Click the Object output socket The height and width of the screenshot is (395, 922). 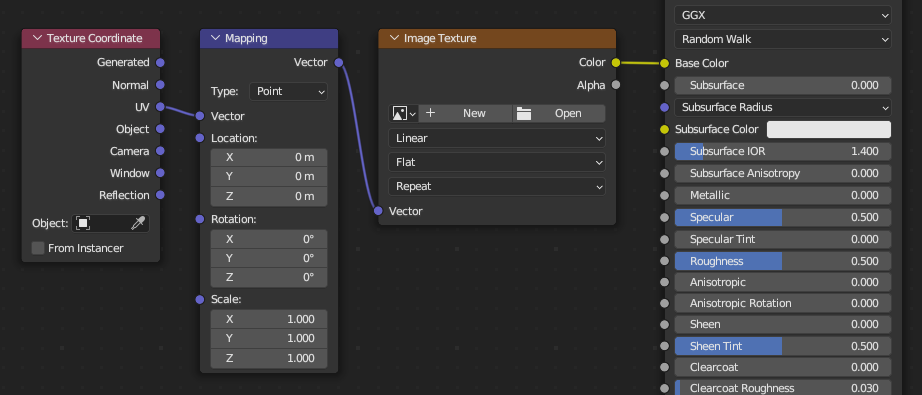[x=160, y=129]
